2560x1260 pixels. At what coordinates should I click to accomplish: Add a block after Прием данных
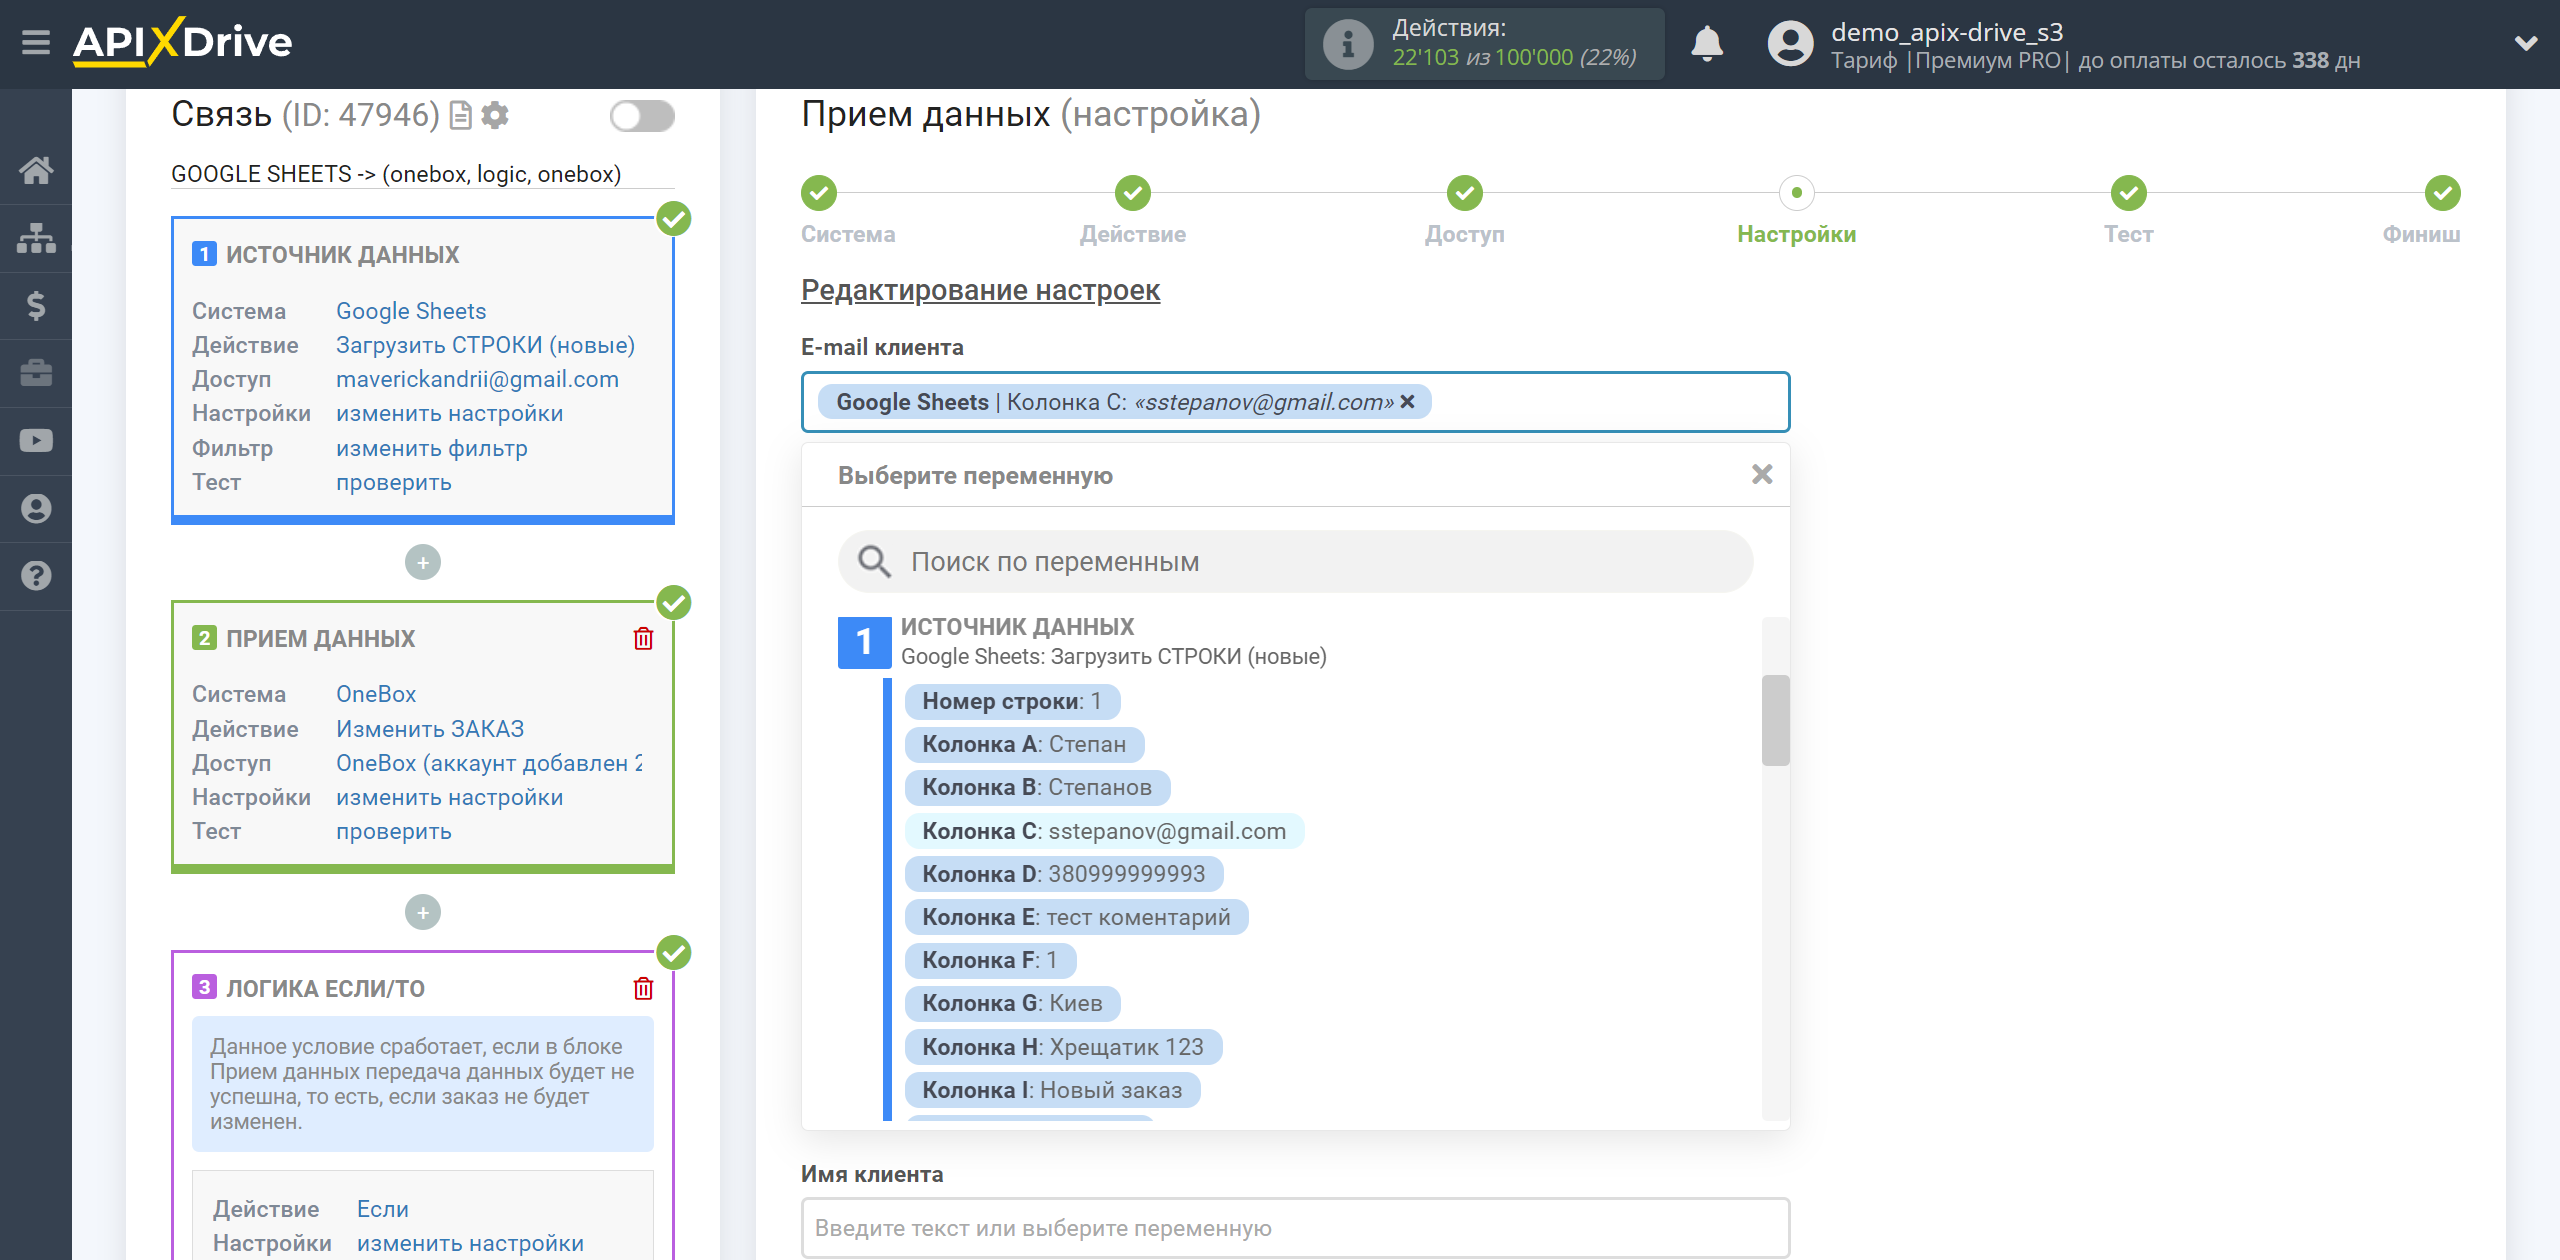423,912
